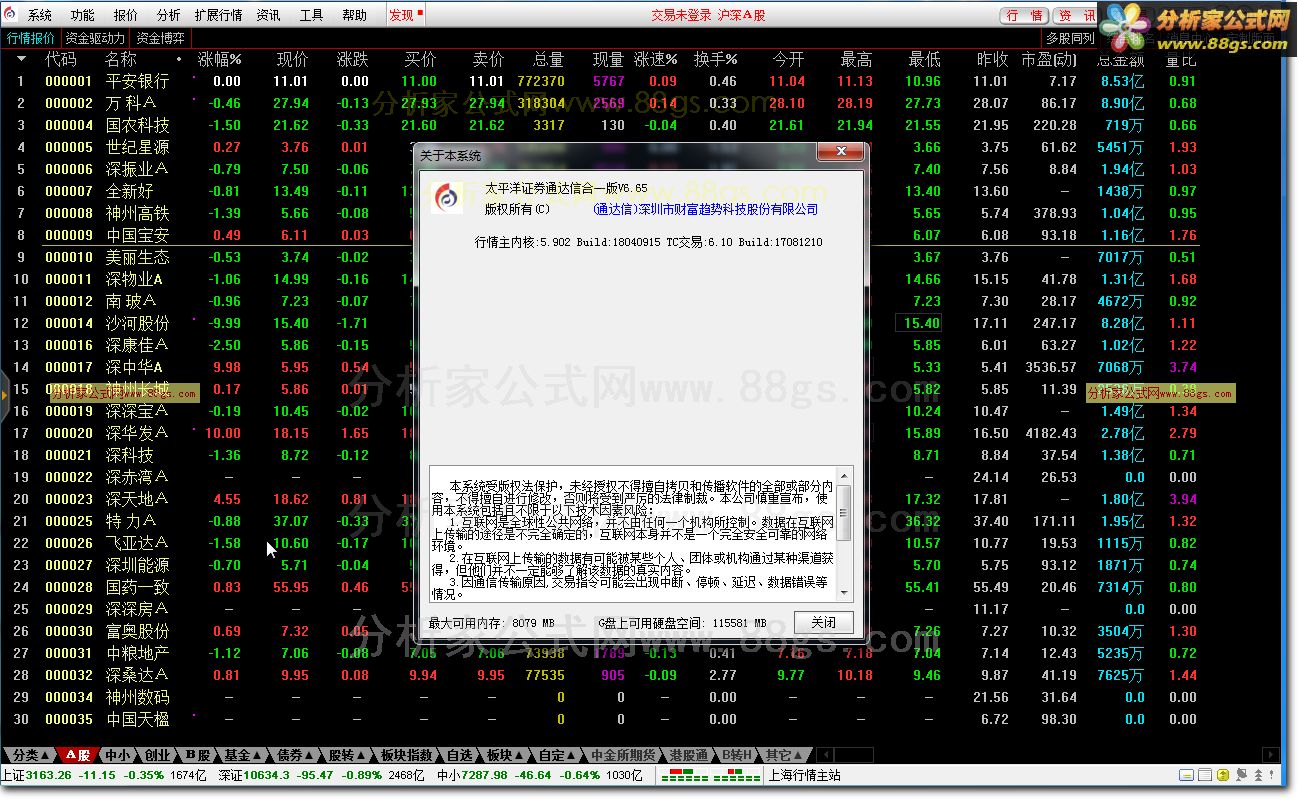This screenshot has width=1299, height=799.
Task: Close the 关于本系统 dialog with X
Action: 841,153
